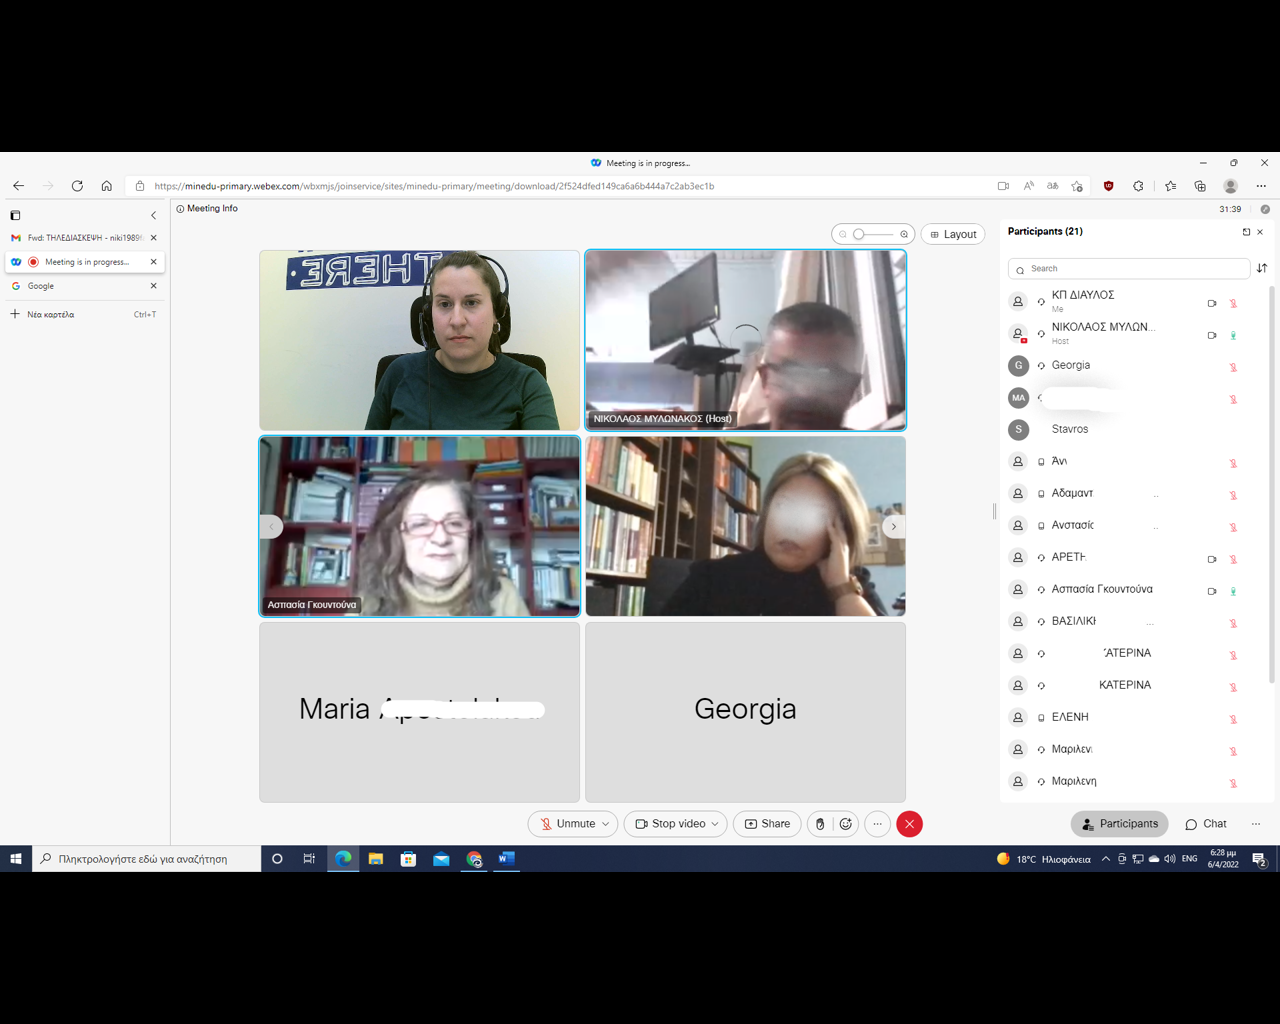Image resolution: width=1280 pixels, height=1024 pixels.
Task: Click the Share button
Action: click(767, 824)
